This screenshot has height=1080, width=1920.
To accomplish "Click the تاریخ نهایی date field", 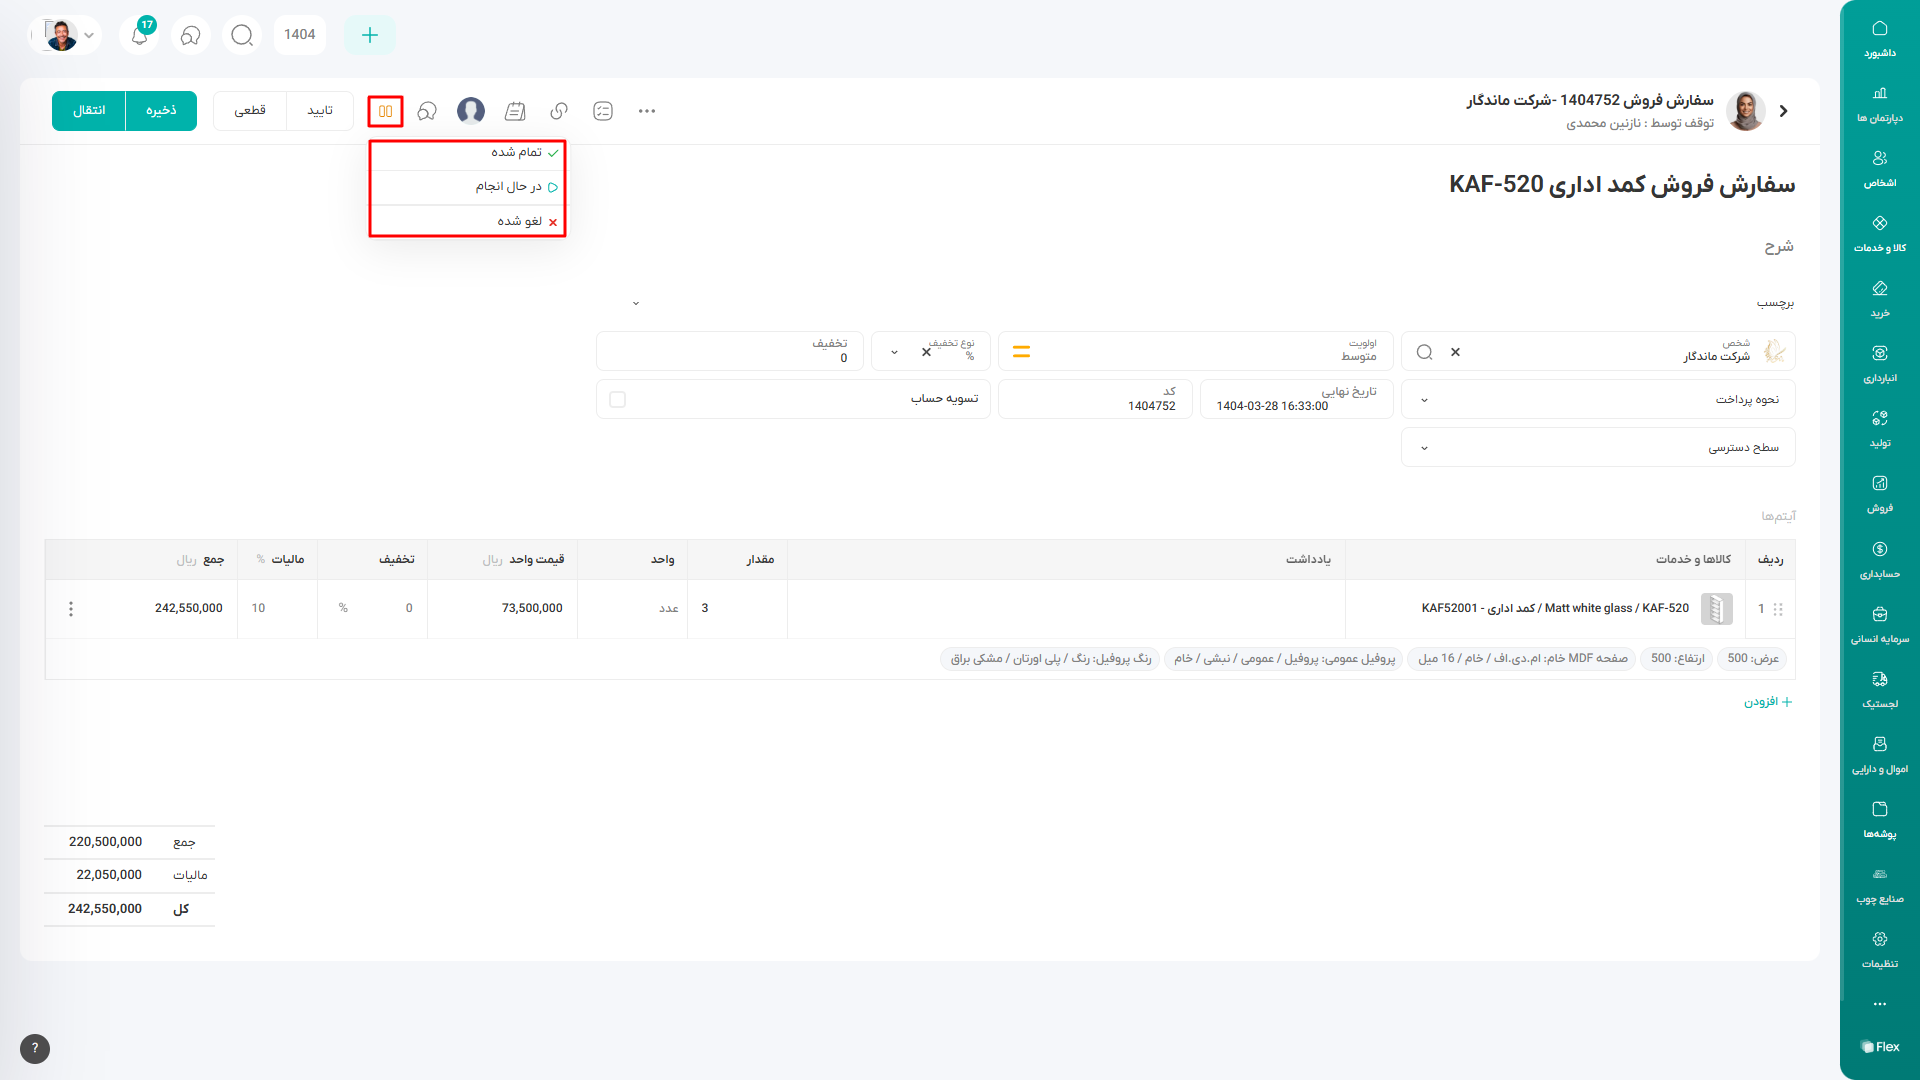I will (1296, 399).
